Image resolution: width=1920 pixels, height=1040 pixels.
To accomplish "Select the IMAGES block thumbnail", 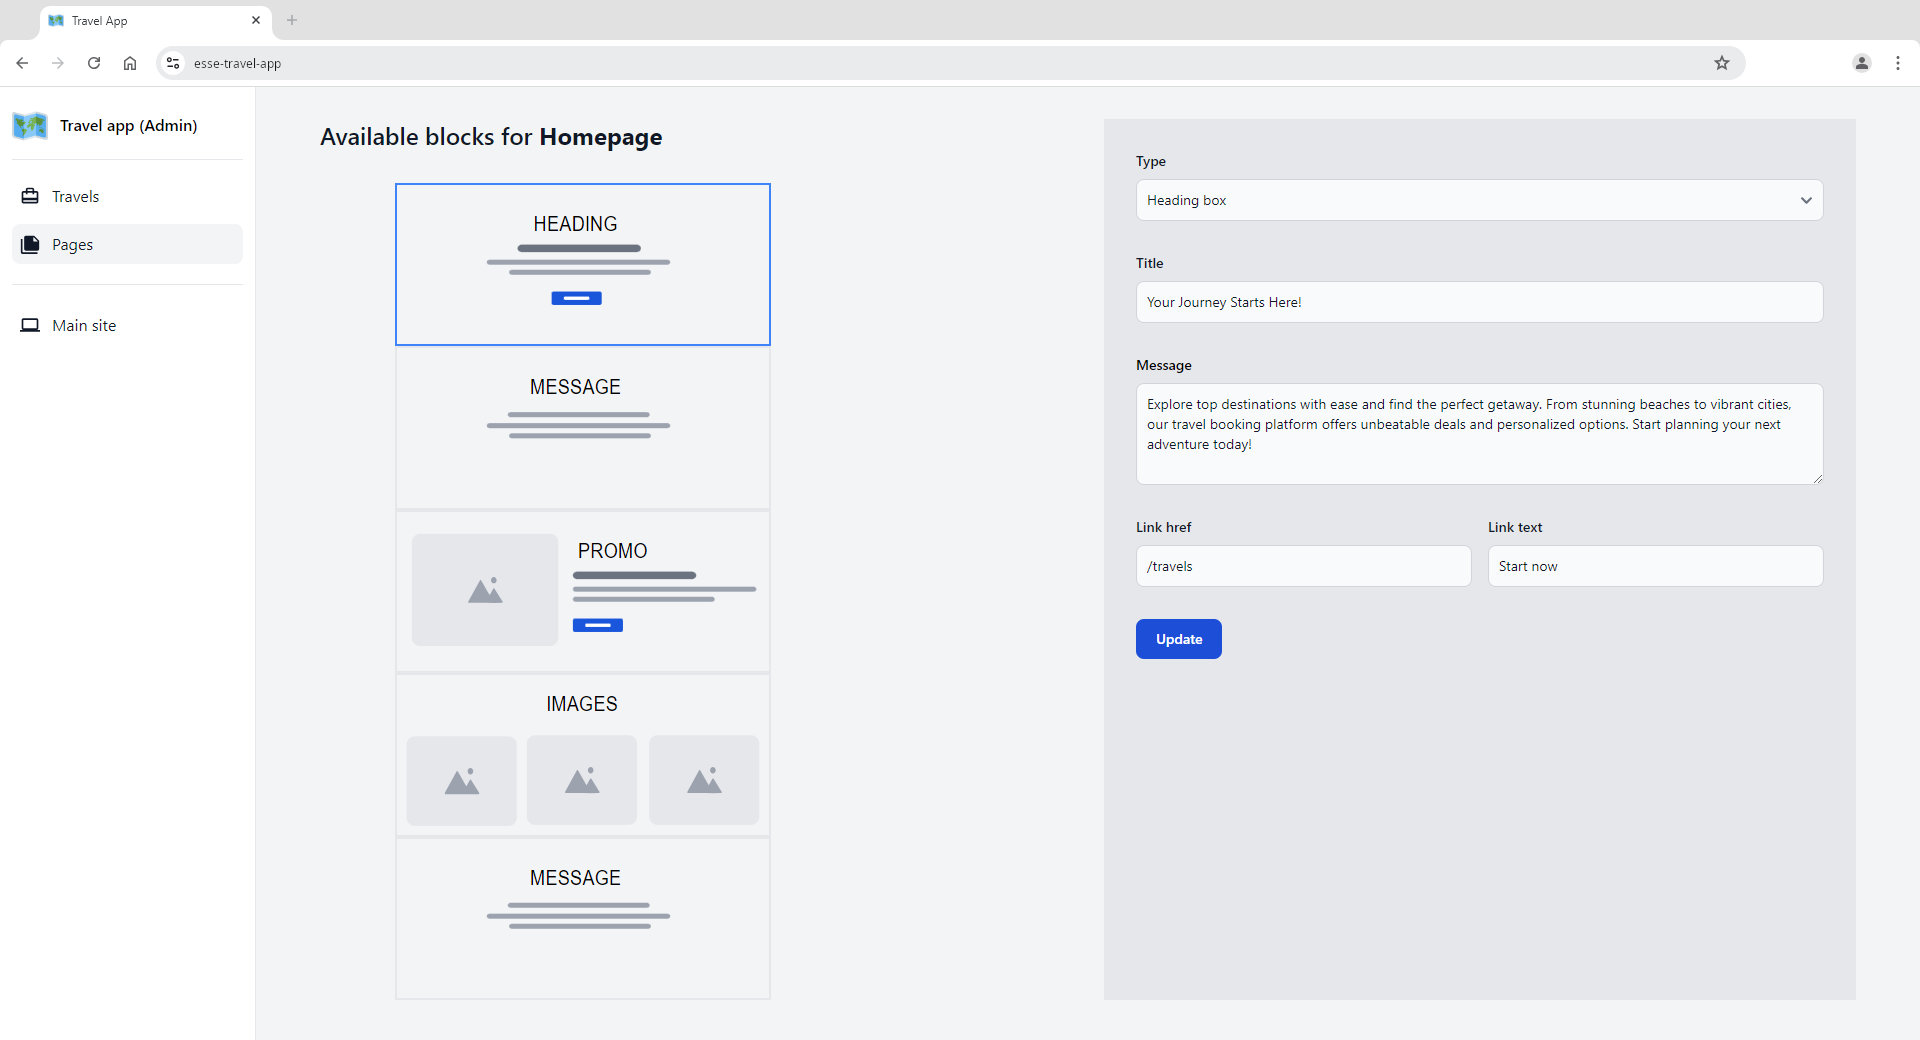I will pos(582,755).
